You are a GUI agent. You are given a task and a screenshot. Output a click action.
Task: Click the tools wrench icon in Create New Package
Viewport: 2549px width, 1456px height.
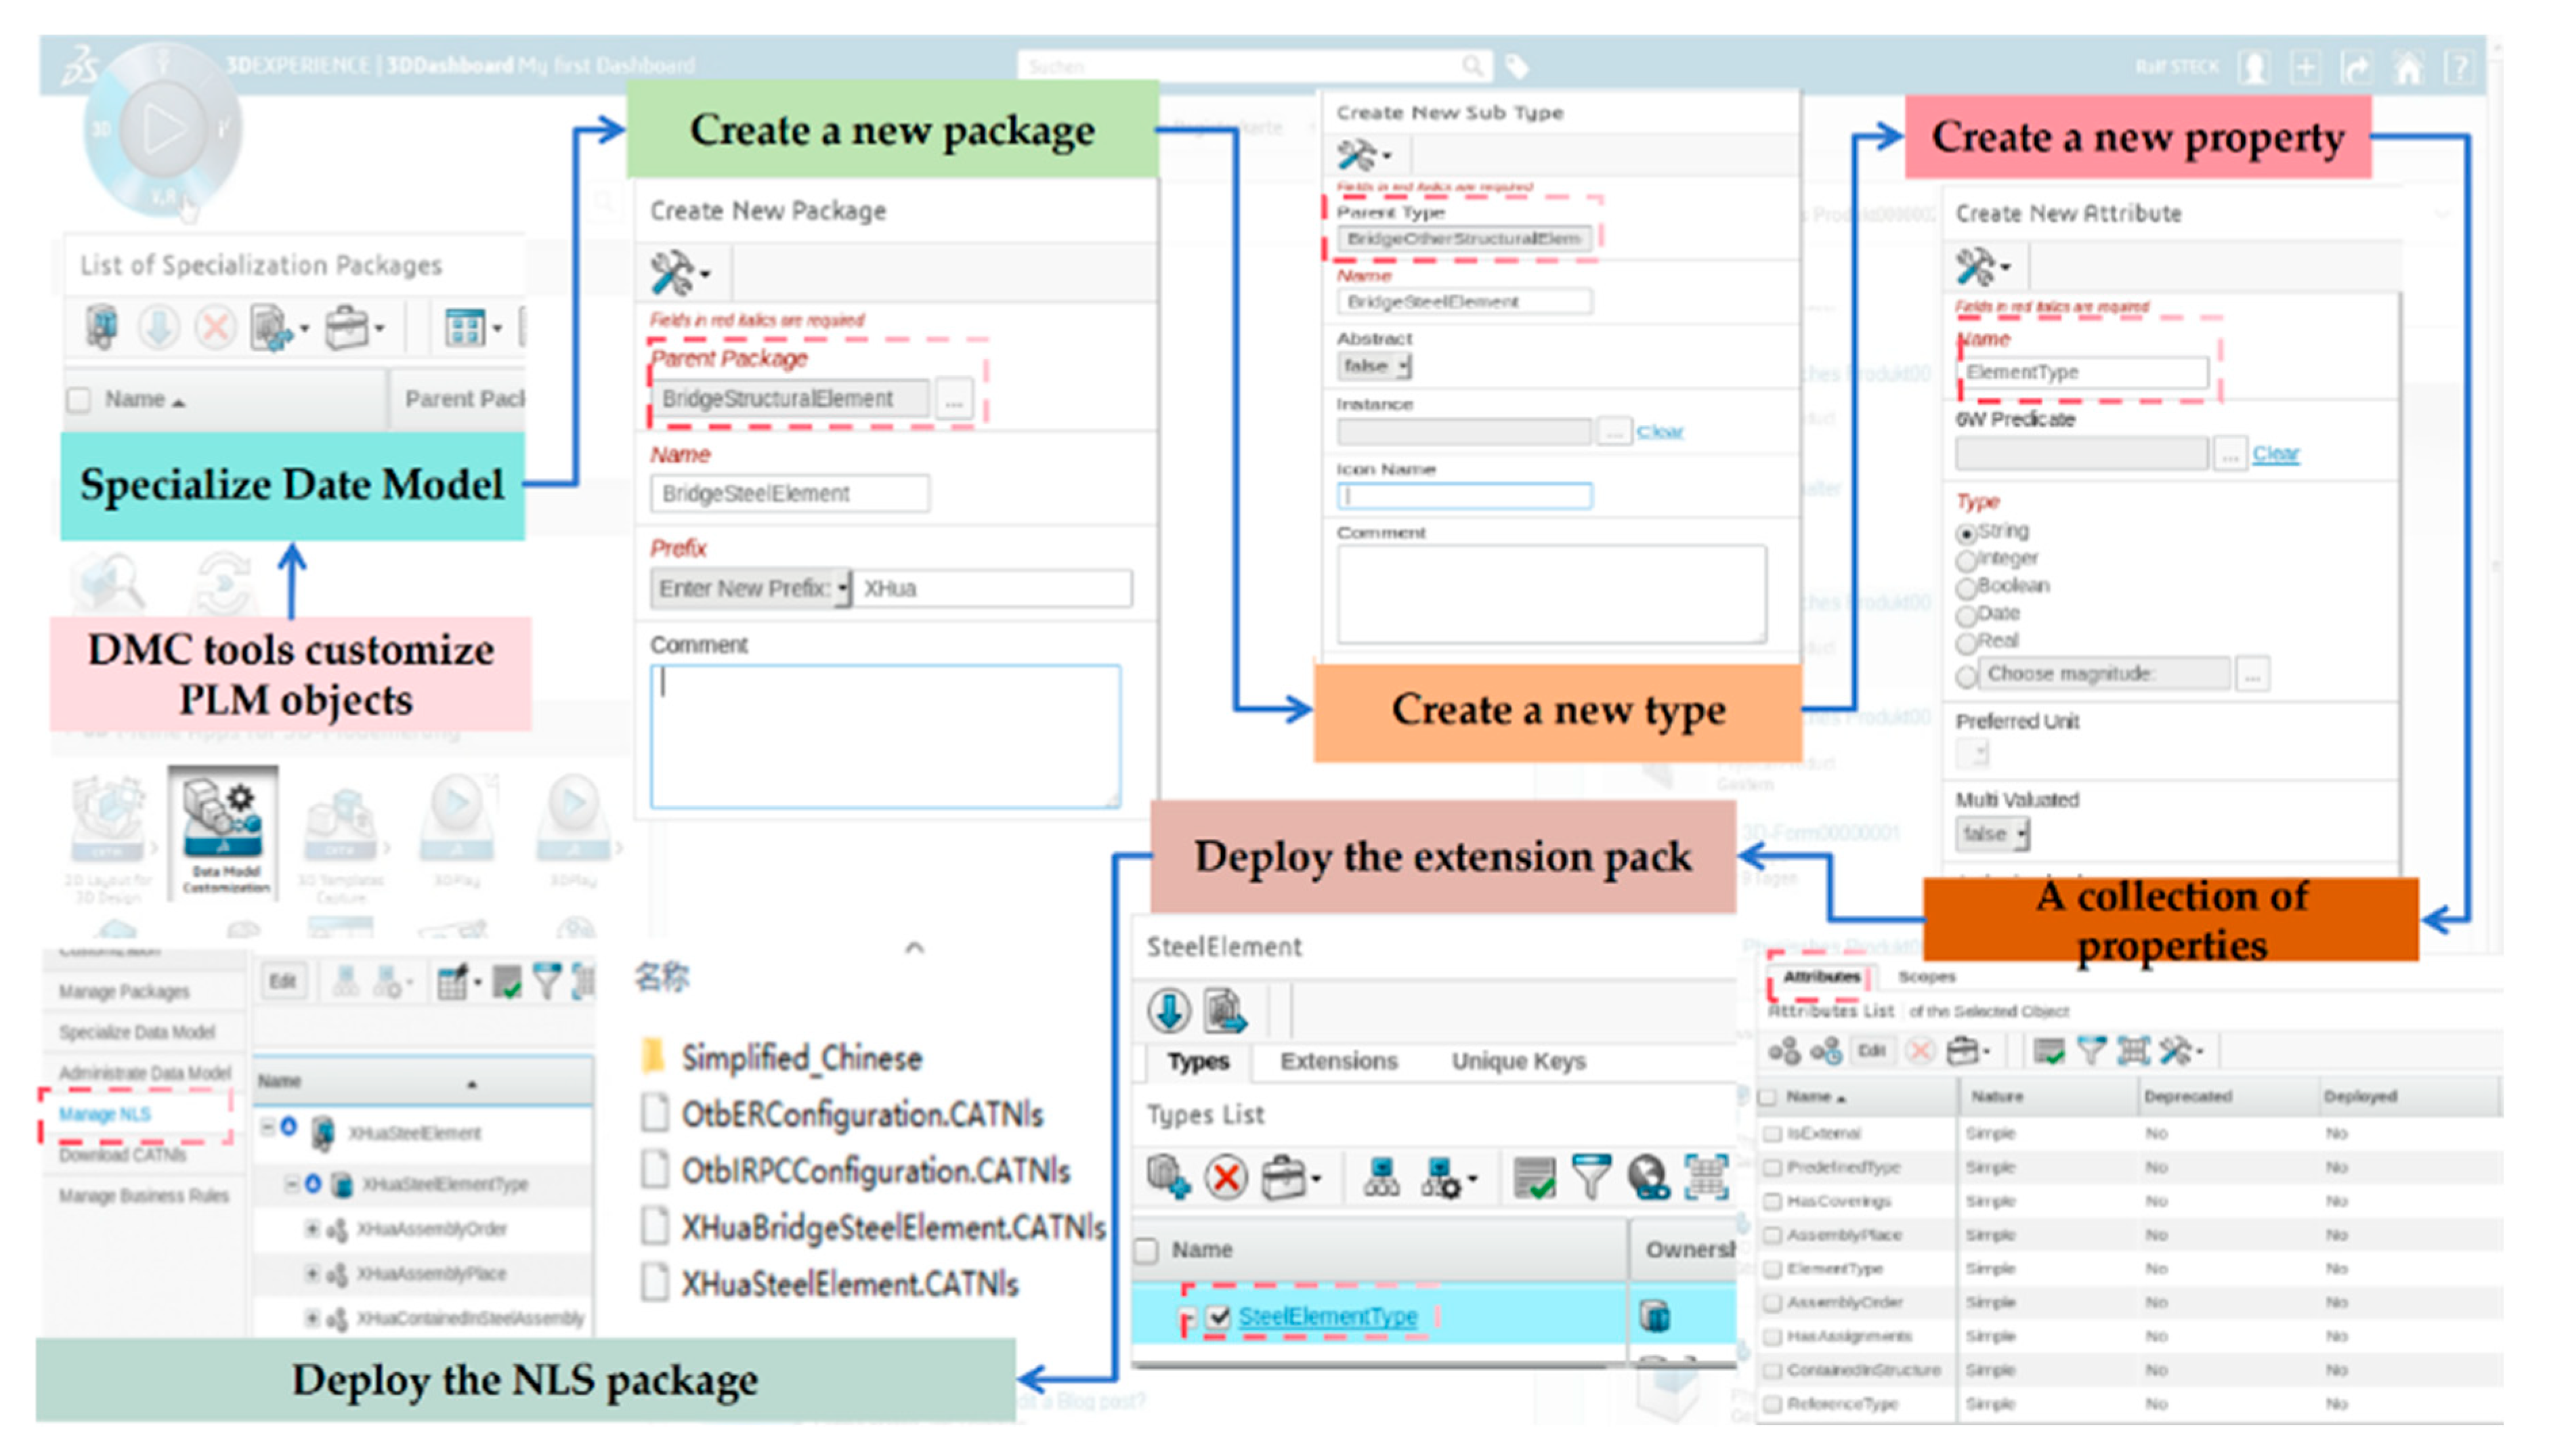coord(672,272)
